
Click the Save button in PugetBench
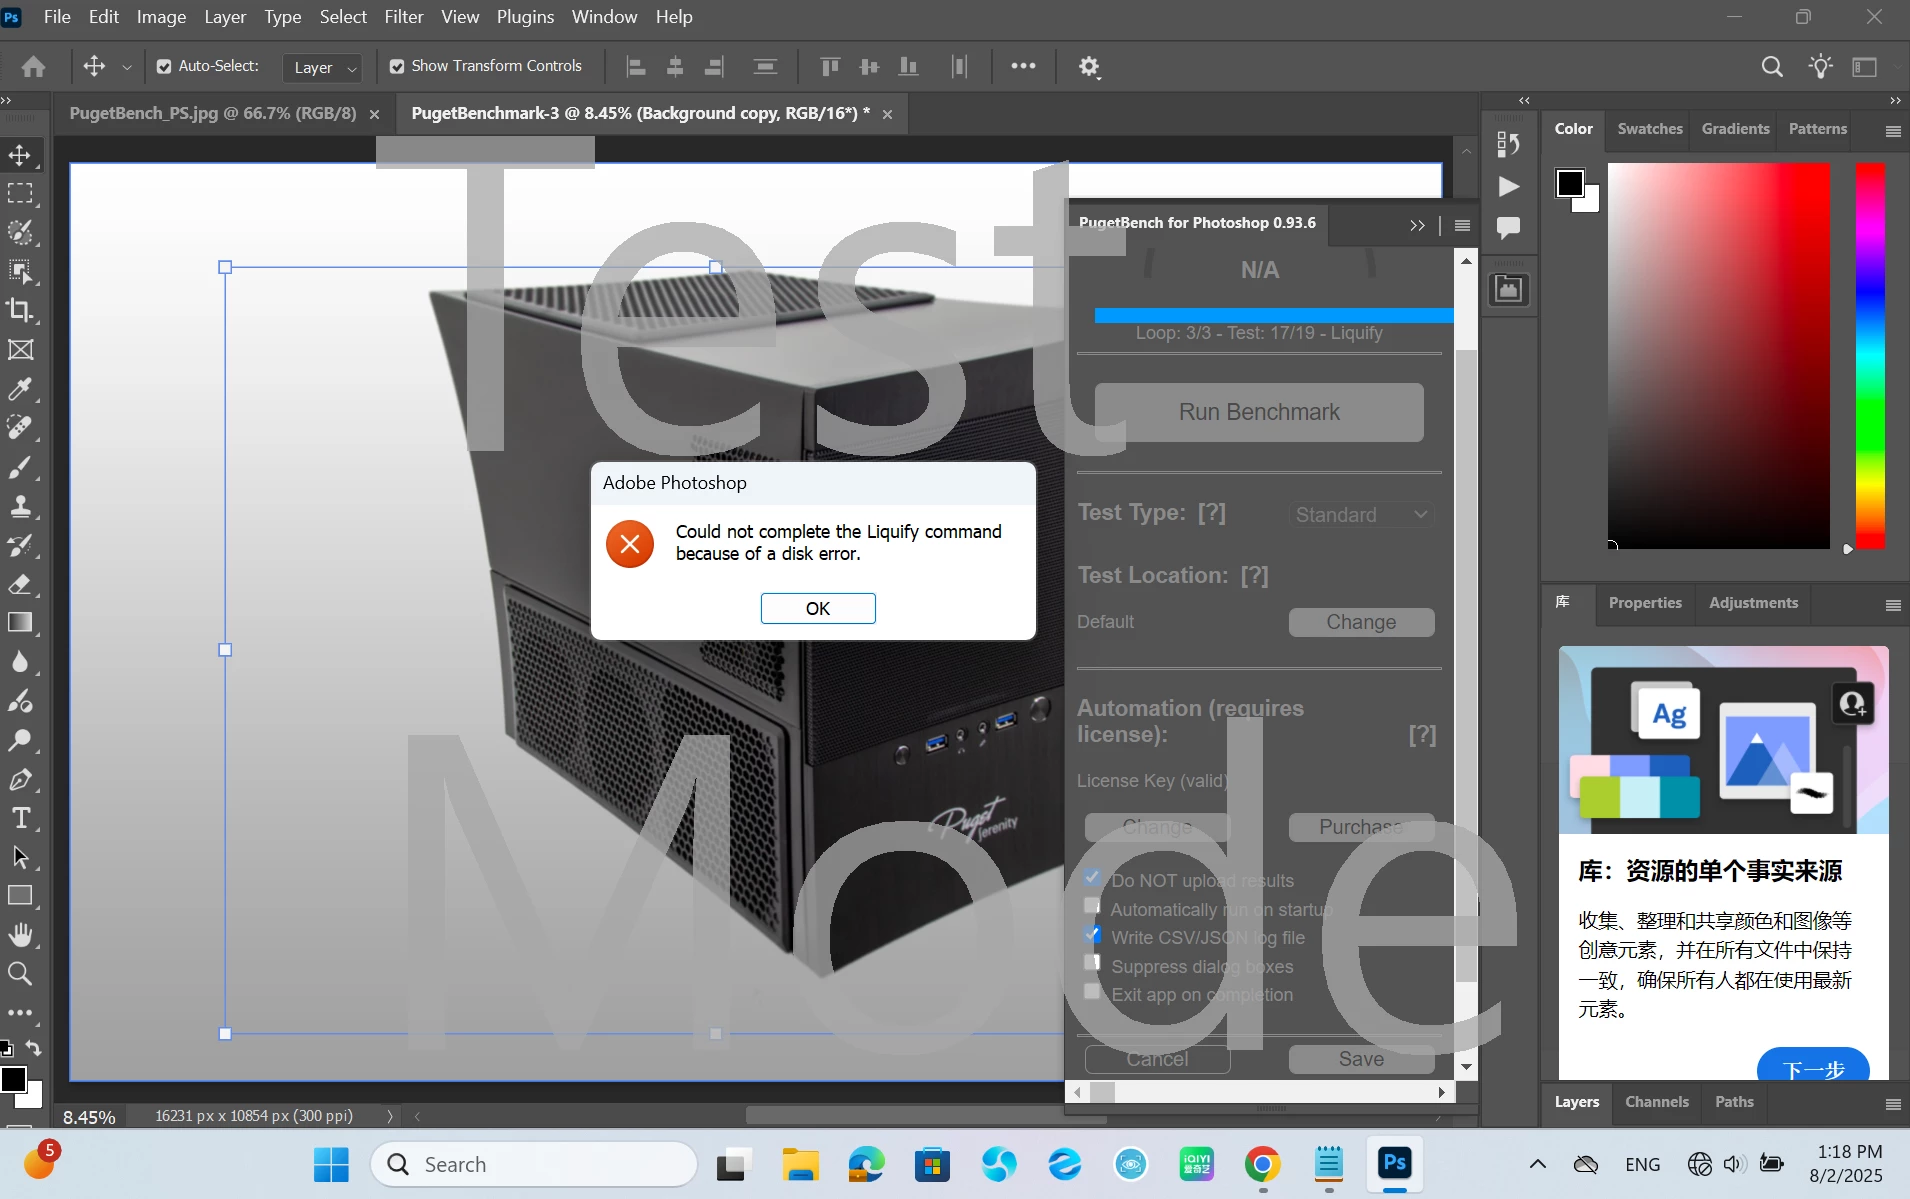1361,1059
